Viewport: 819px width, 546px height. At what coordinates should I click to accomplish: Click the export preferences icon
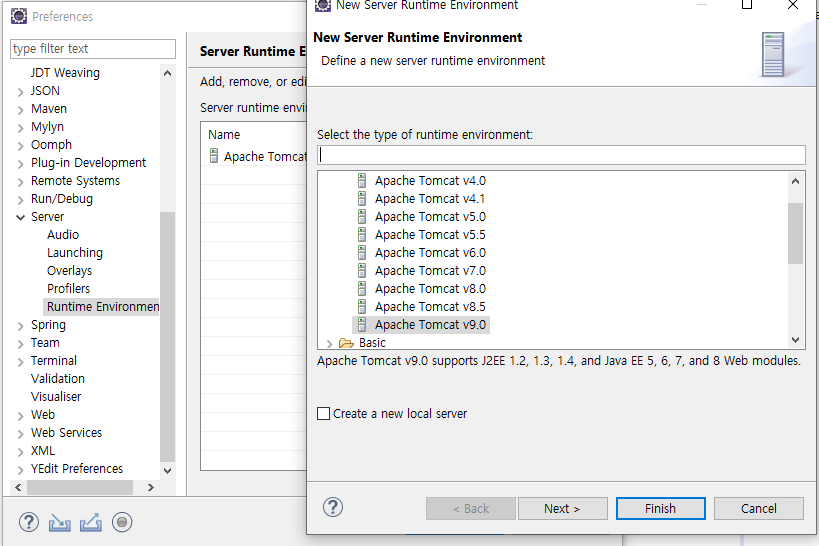click(x=91, y=522)
